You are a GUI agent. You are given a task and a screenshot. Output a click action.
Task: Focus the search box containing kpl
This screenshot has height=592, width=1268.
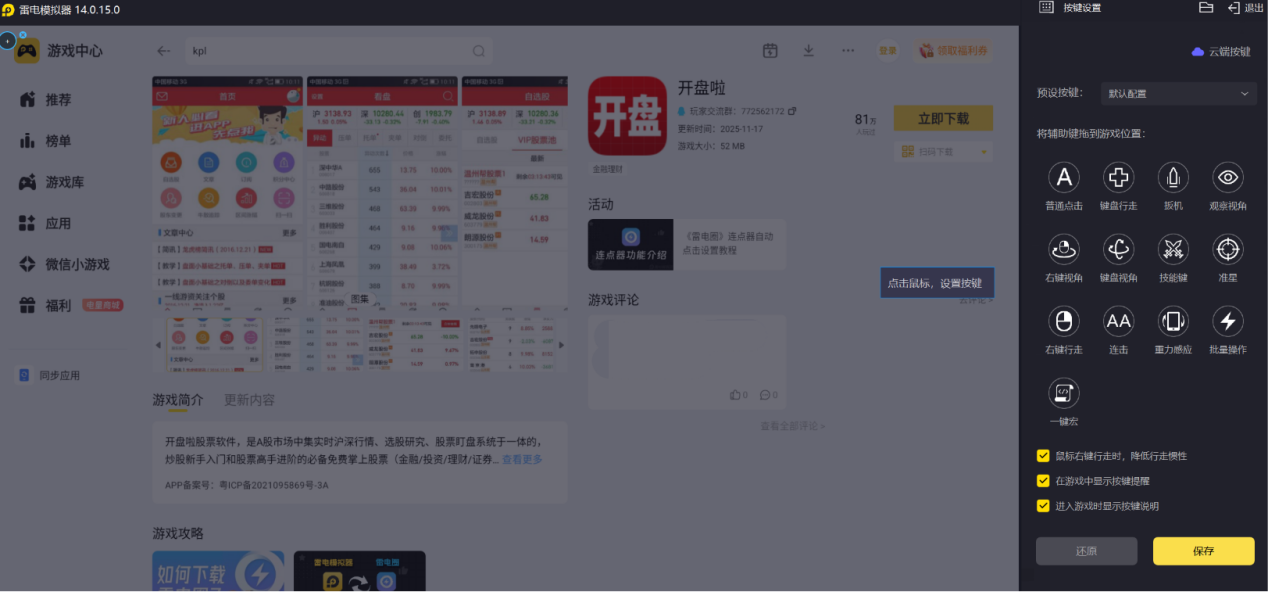click(339, 51)
